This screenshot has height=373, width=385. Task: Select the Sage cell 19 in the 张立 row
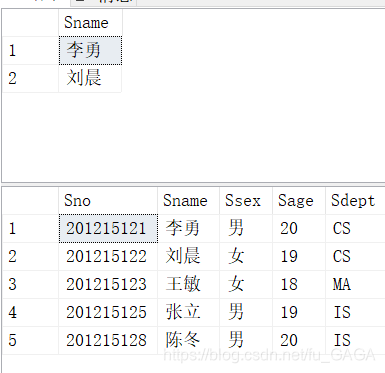coord(299,312)
